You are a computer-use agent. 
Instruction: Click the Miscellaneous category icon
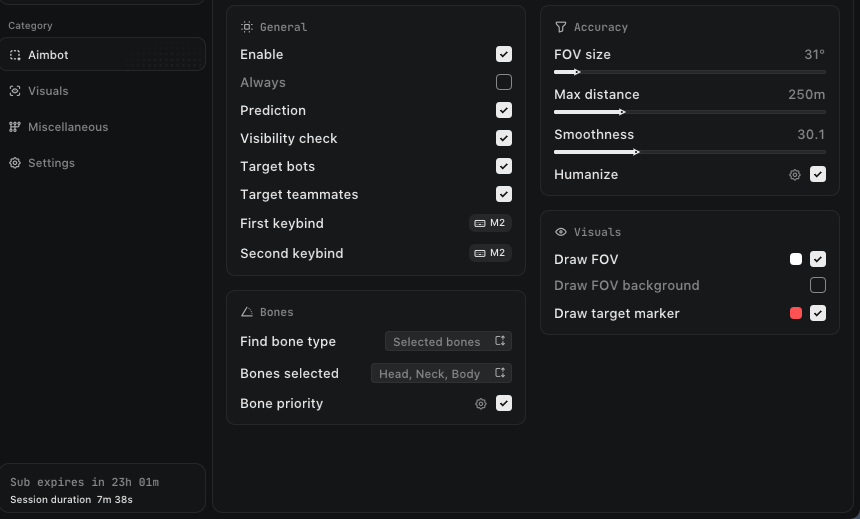(15, 127)
